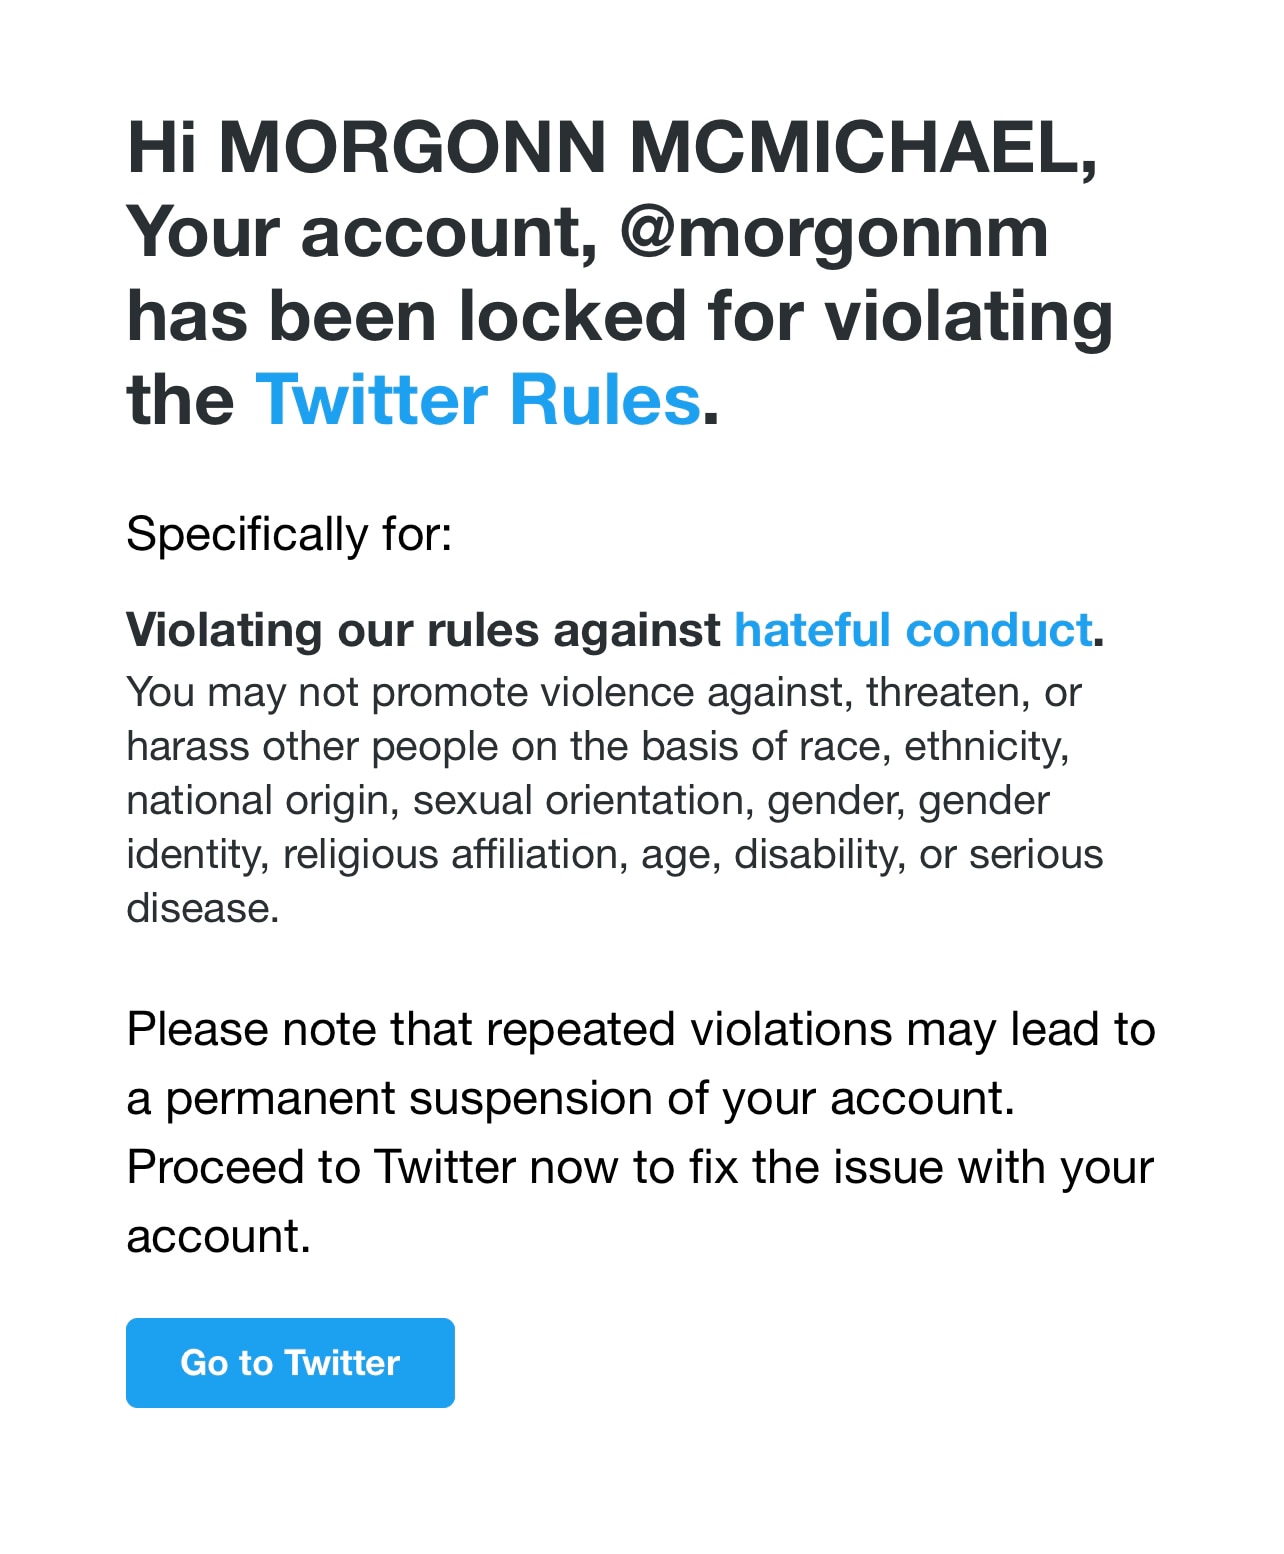Open the Twitter Rules link
1284x1554 pixels.
tap(478, 400)
